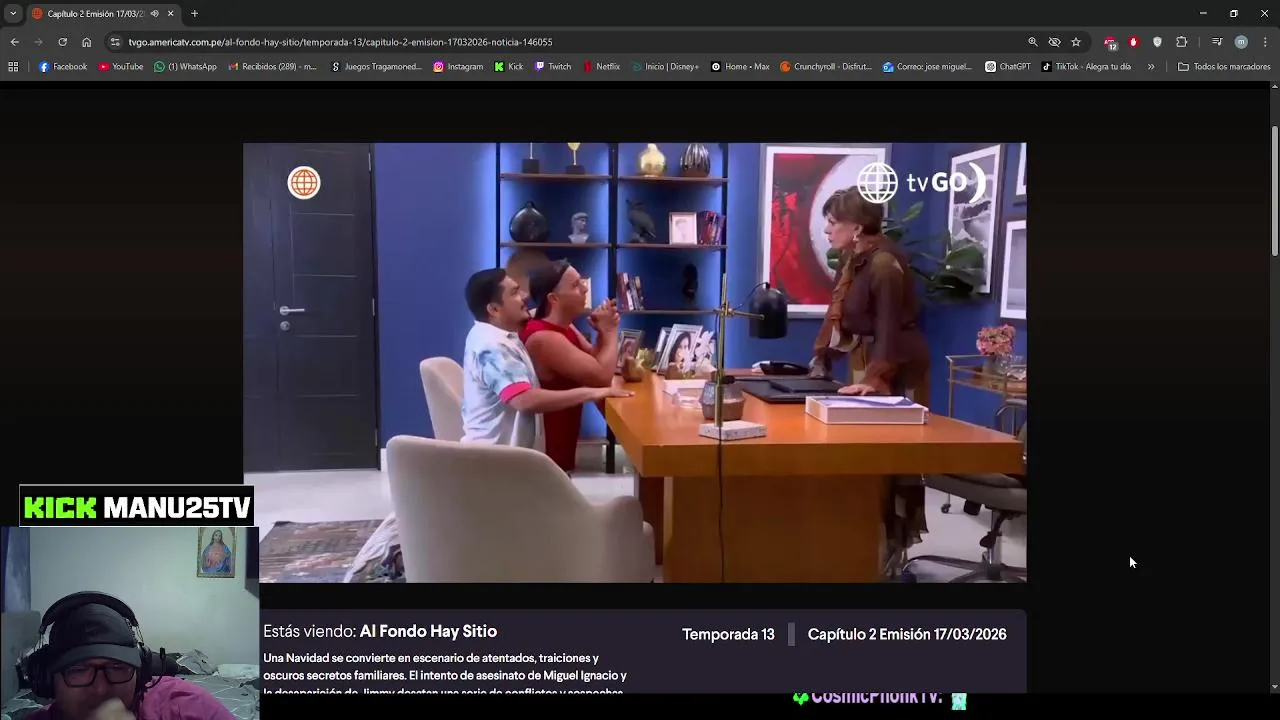Open the WhatsApp bookmark

coord(185,67)
